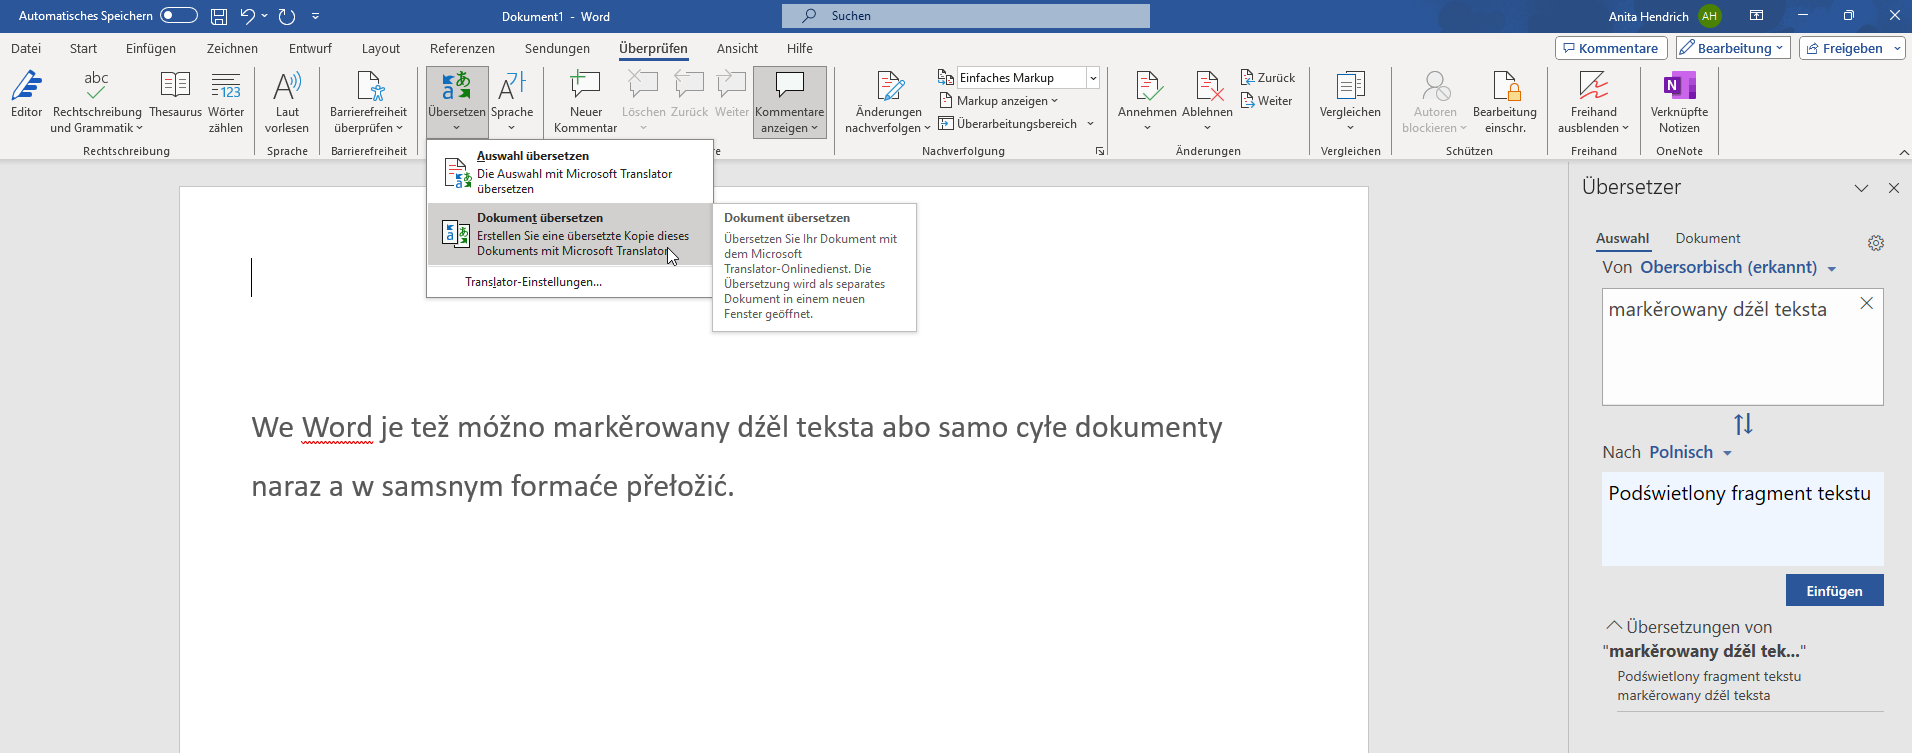Click source text box markěrowany dźěl teksta

click(1742, 347)
